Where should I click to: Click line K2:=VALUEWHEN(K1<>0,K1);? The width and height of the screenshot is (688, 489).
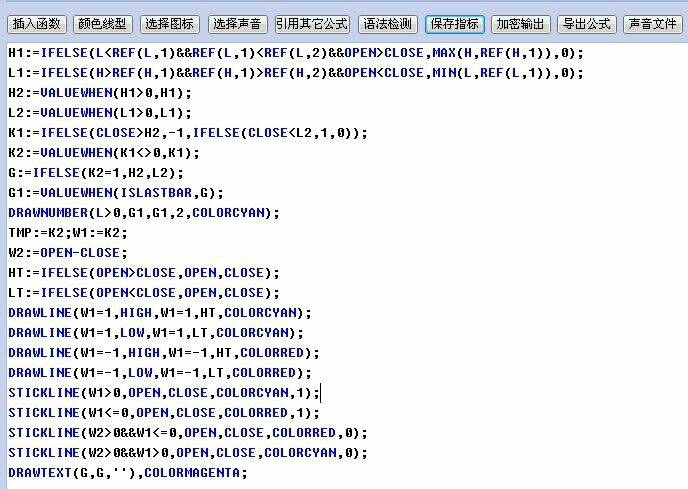point(104,153)
